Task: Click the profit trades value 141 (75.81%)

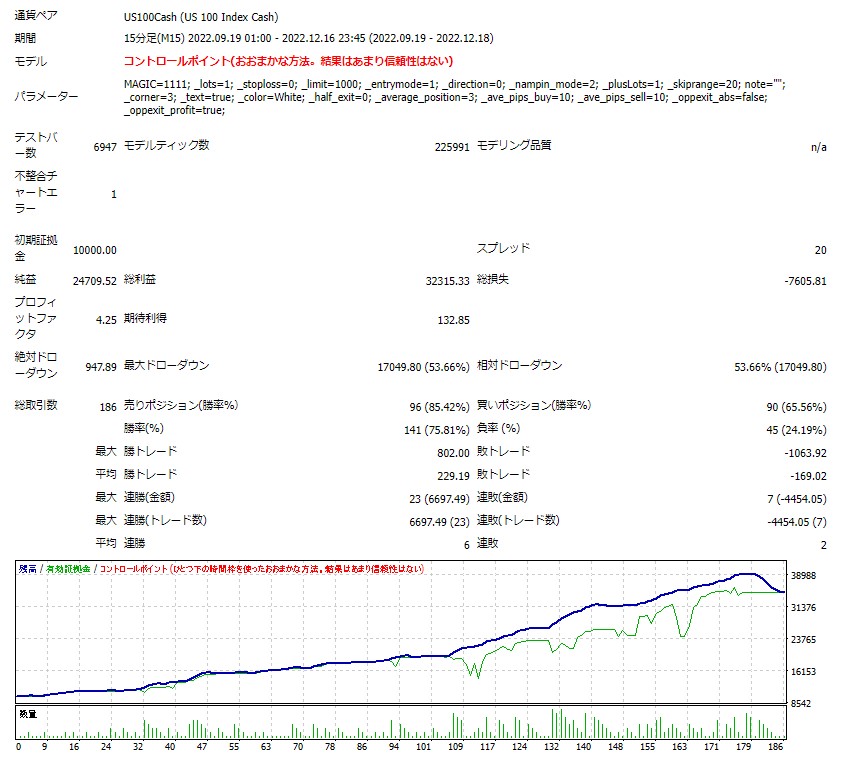Action: click(x=436, y=430)
